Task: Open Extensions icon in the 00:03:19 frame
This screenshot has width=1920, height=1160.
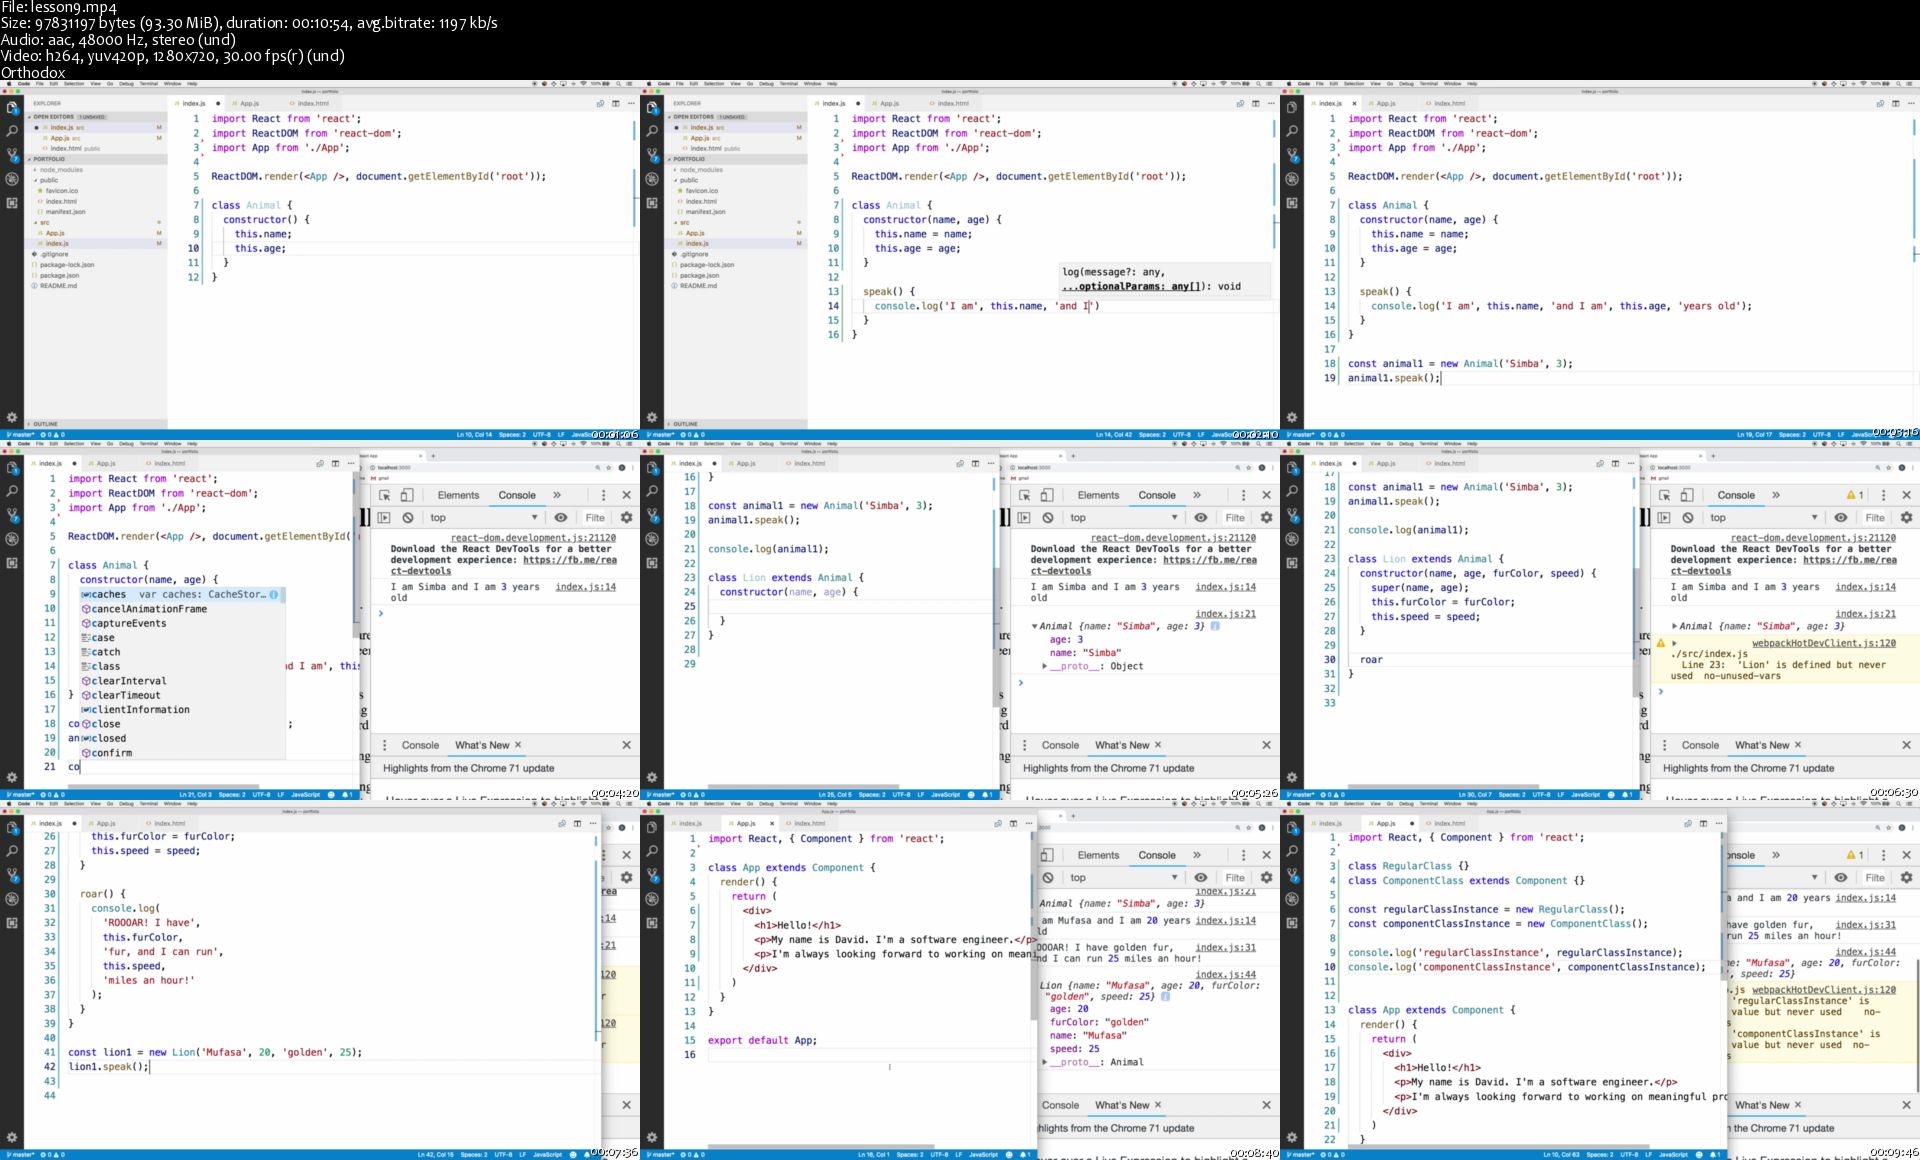Action: click(x=1292, y=203)
